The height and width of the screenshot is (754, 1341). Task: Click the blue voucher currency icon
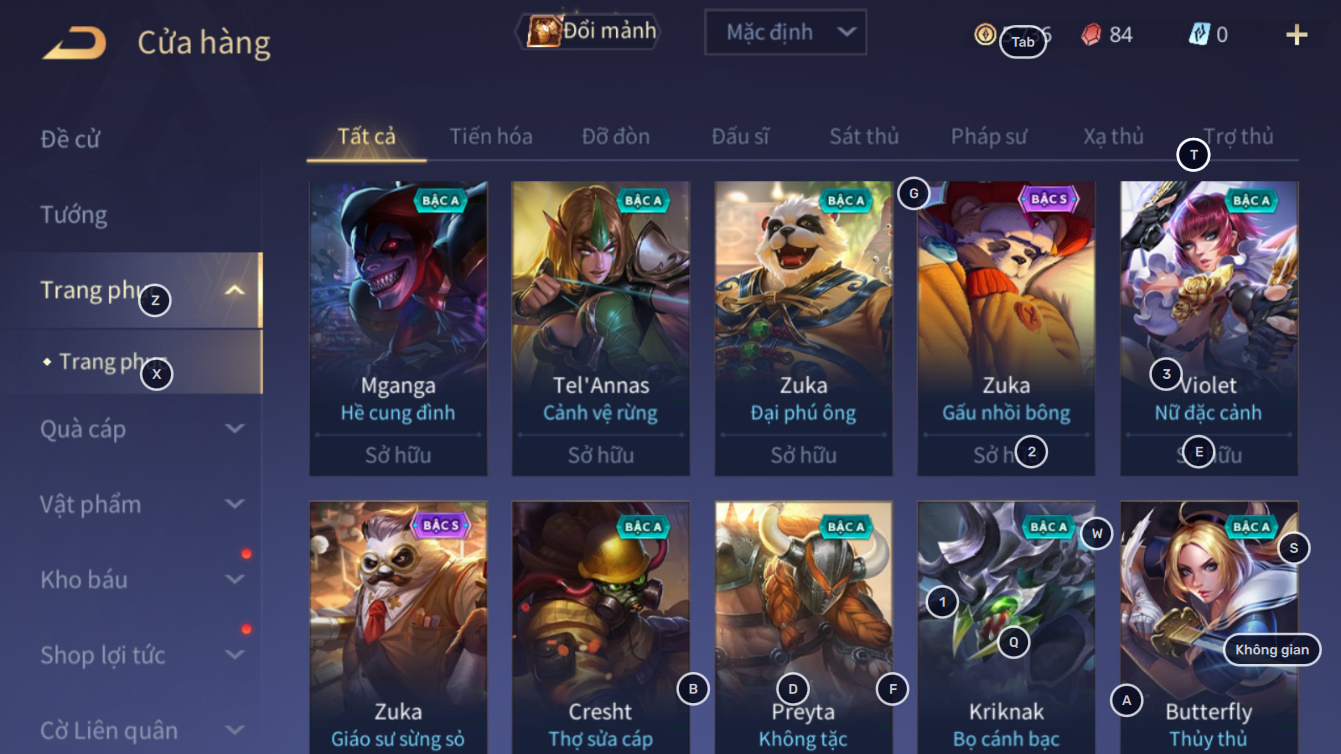[x=1199, y=34]
